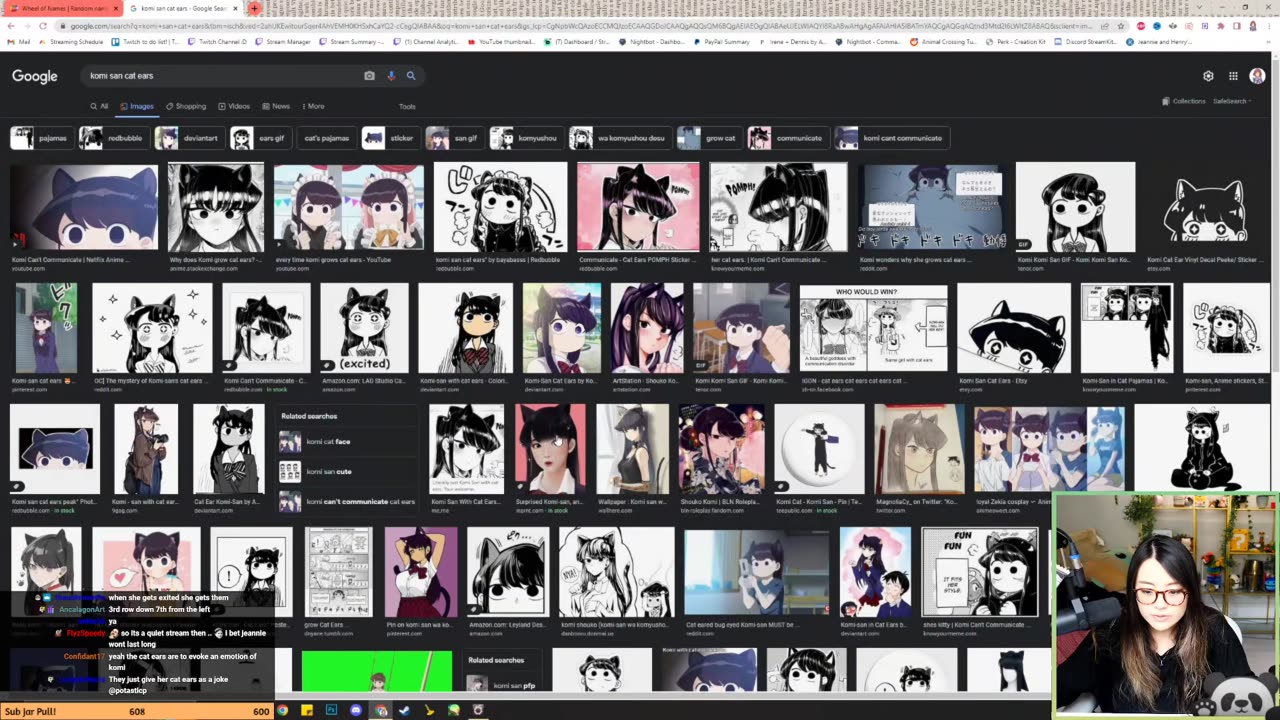Image resolution: width=1280 pixels, height=720 pixels.
Task: Open the Netflix Anime youtube.com thumbnail
Action: (84, 207)
